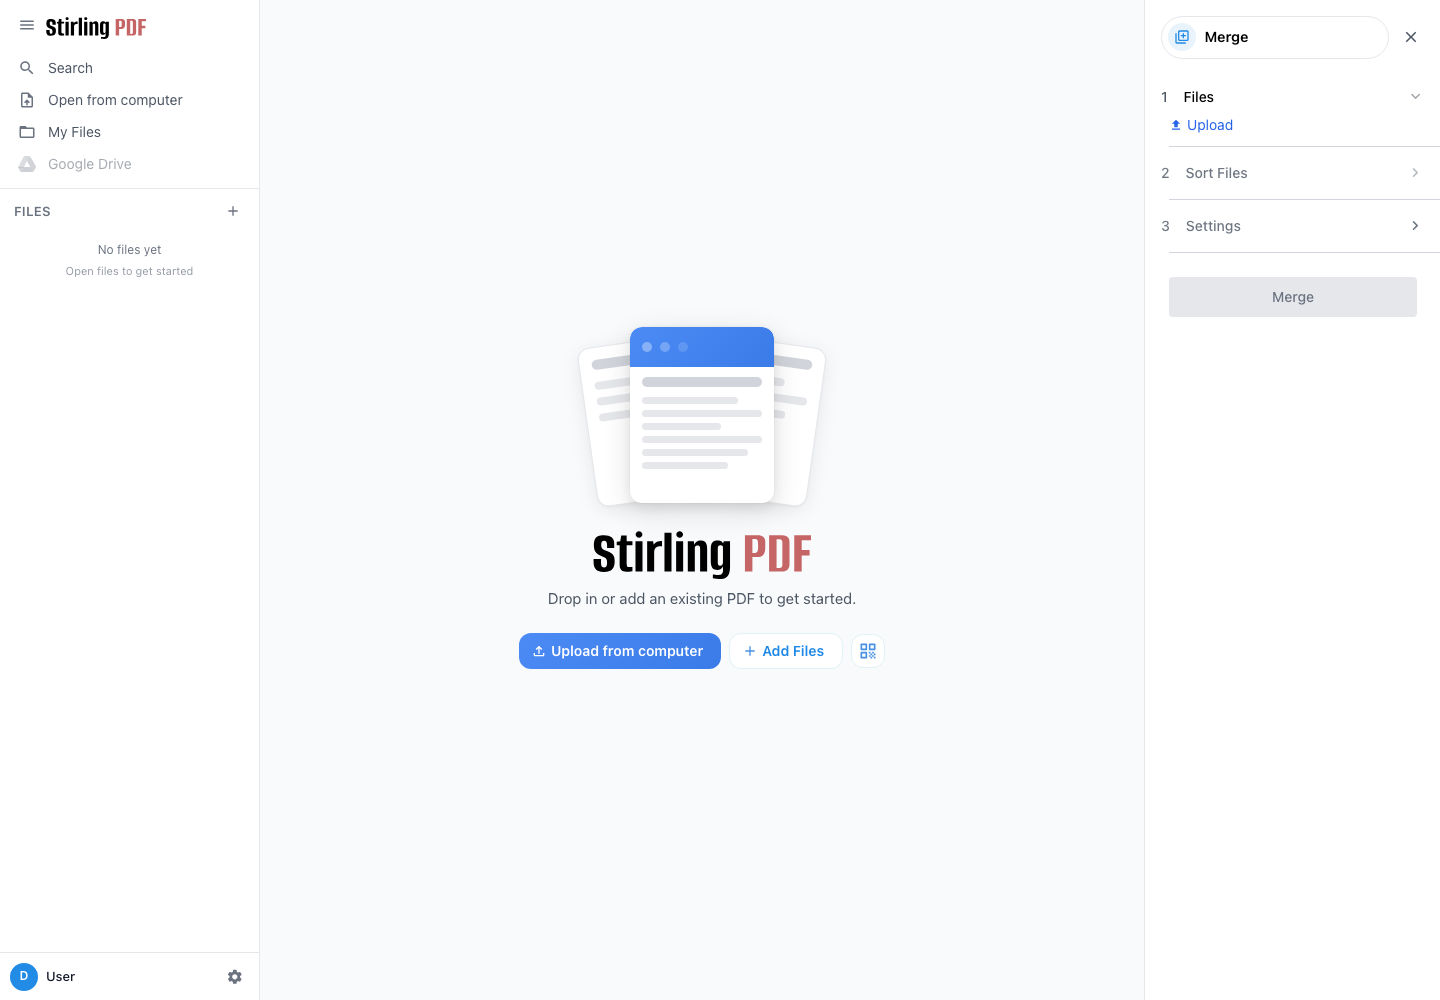
Task: Expand the Settings step
Action: point(1292,226)
